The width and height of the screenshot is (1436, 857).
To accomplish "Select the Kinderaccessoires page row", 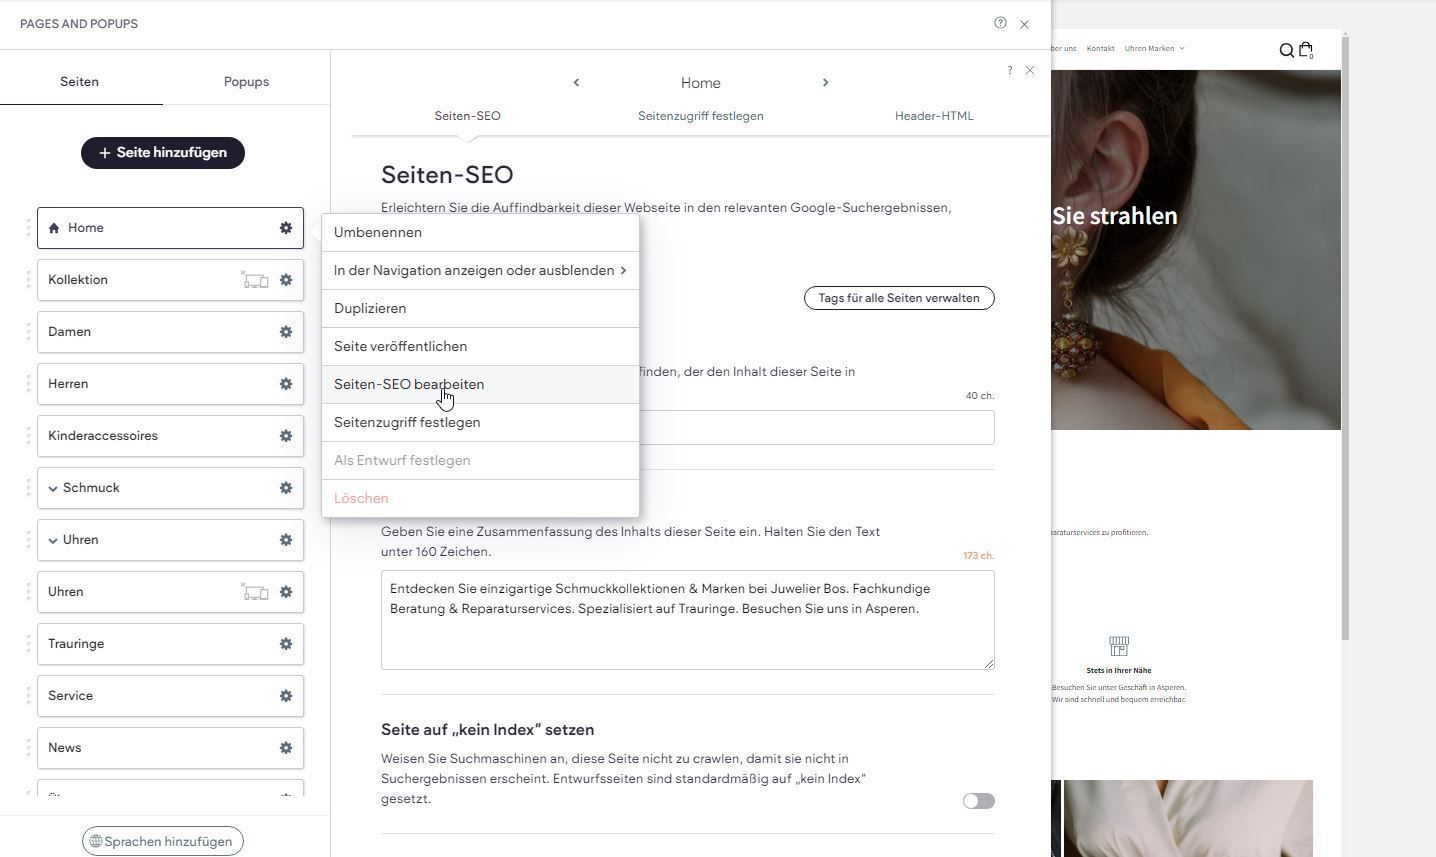I will (170, 436).
